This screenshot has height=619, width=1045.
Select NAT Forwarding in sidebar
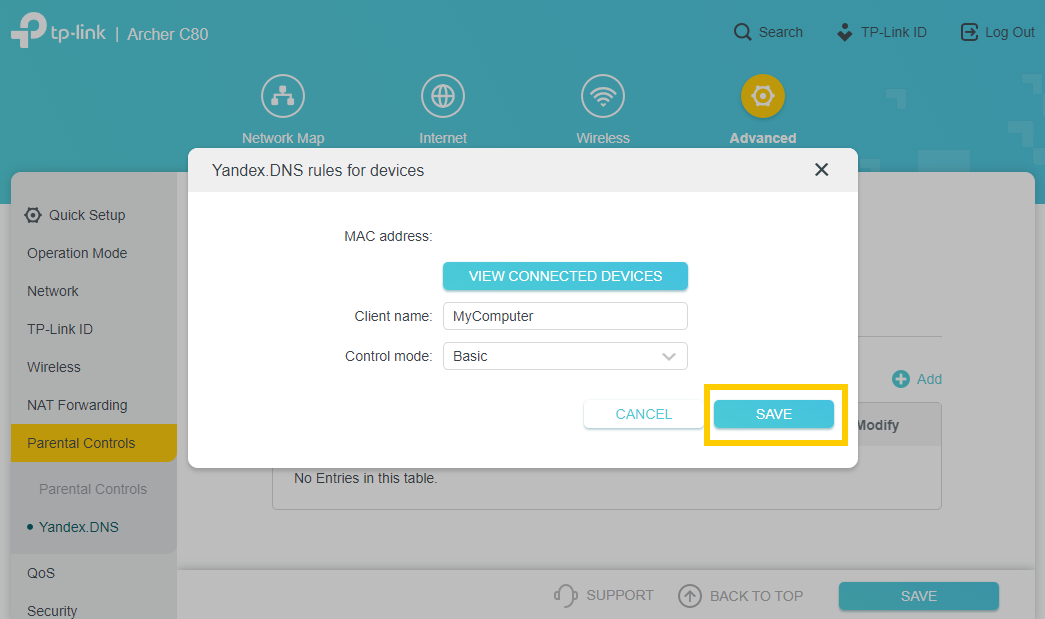tap(77, 405)
